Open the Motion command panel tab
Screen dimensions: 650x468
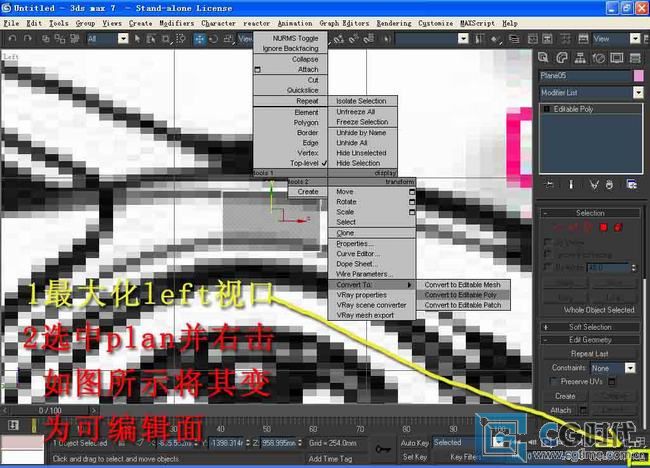pos(599,58)
